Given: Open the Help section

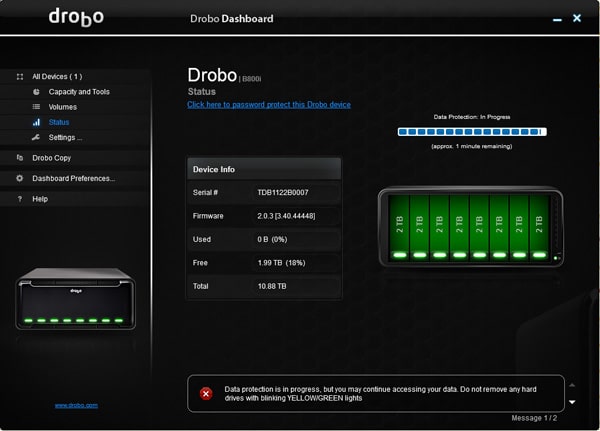Looking at the screenshot, I should tap(40, 199).
